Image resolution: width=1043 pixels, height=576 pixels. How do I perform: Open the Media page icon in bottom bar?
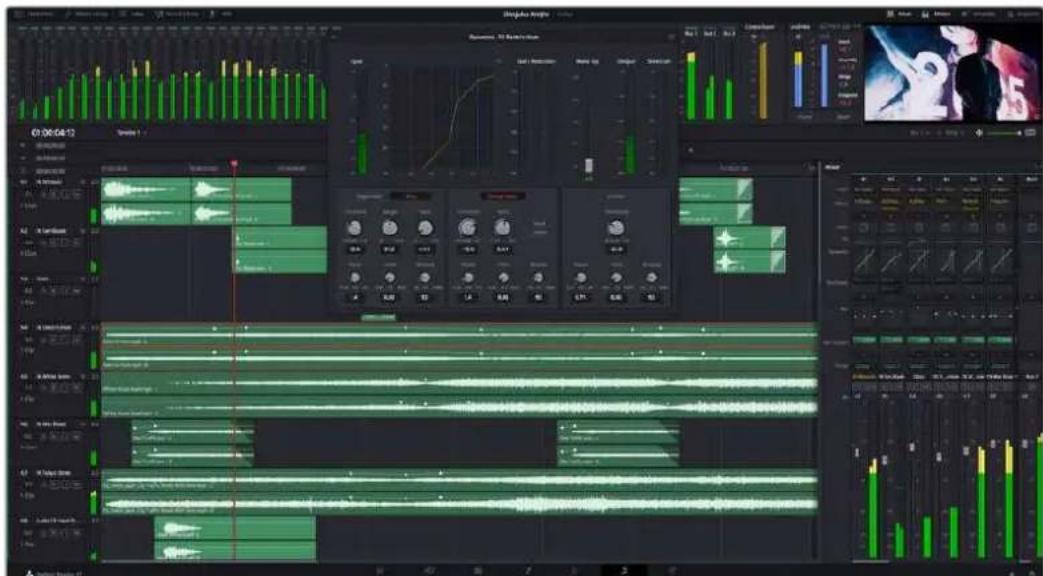pyautogui.click(x=380, y=570)
